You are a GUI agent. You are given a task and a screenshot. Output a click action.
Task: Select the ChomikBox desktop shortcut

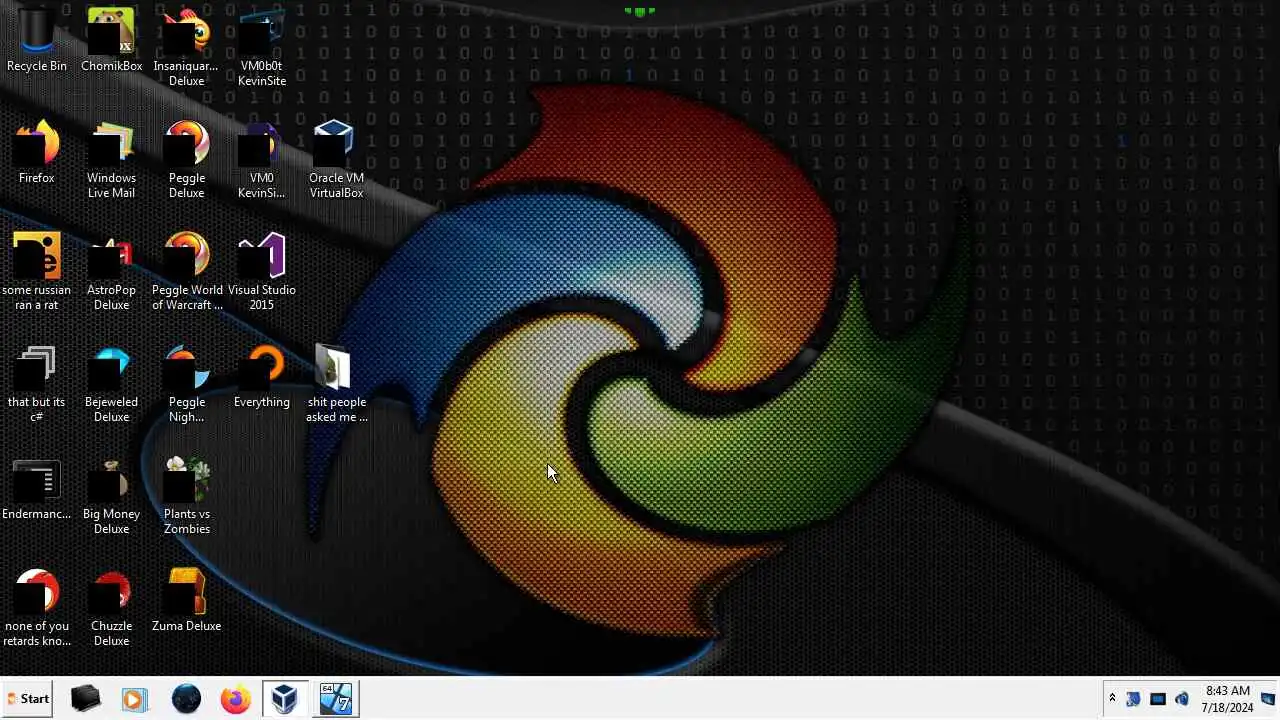[111, 42]
